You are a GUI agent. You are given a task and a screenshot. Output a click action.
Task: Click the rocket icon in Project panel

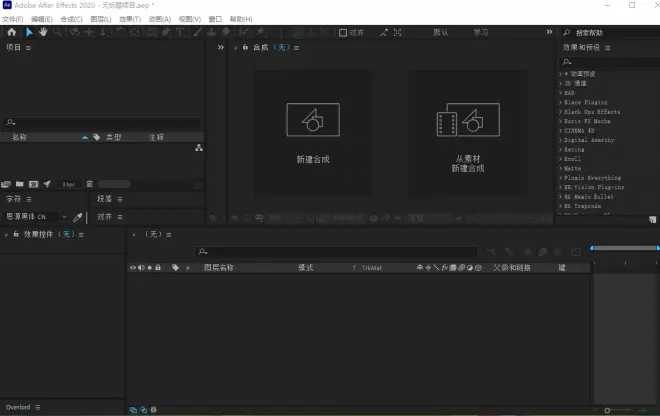tap(47, 184)
